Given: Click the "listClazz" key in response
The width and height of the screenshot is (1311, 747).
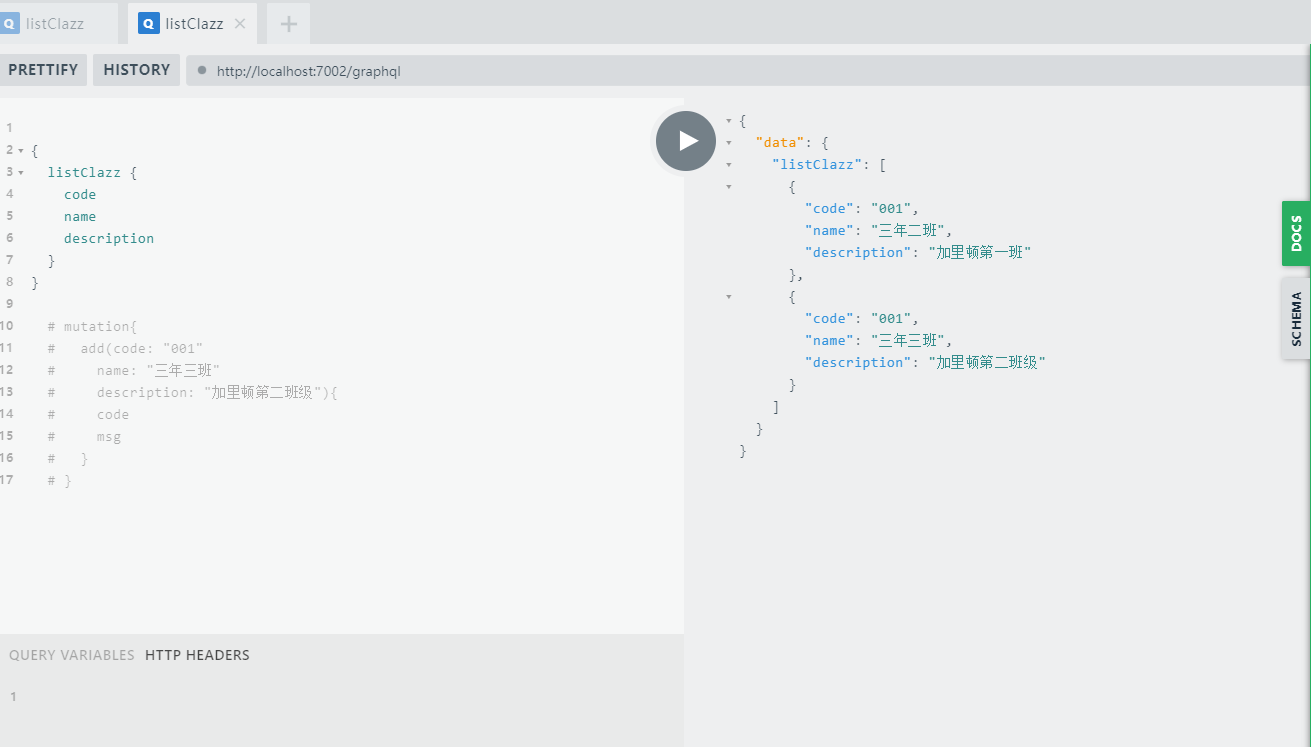Looking at the screenshot, I should coord(817,164).
